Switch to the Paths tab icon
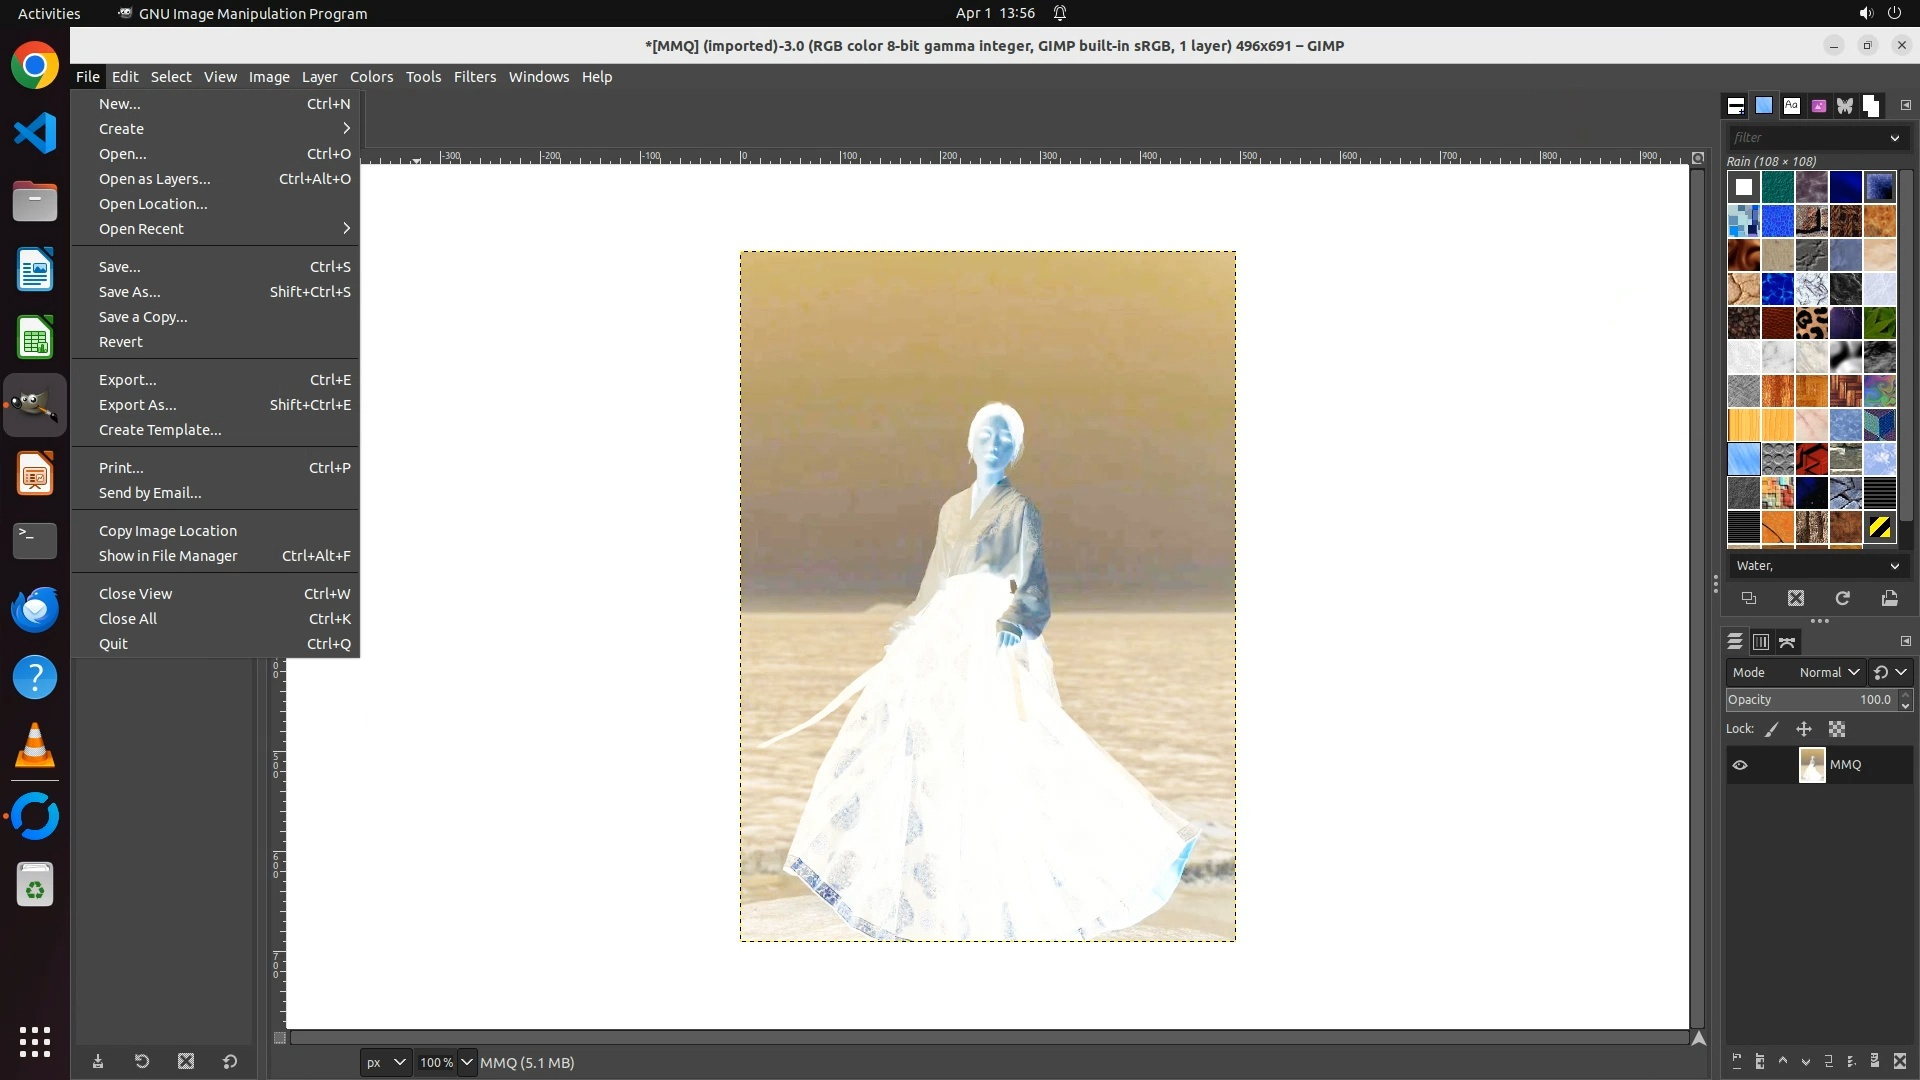 (1788, 642)
